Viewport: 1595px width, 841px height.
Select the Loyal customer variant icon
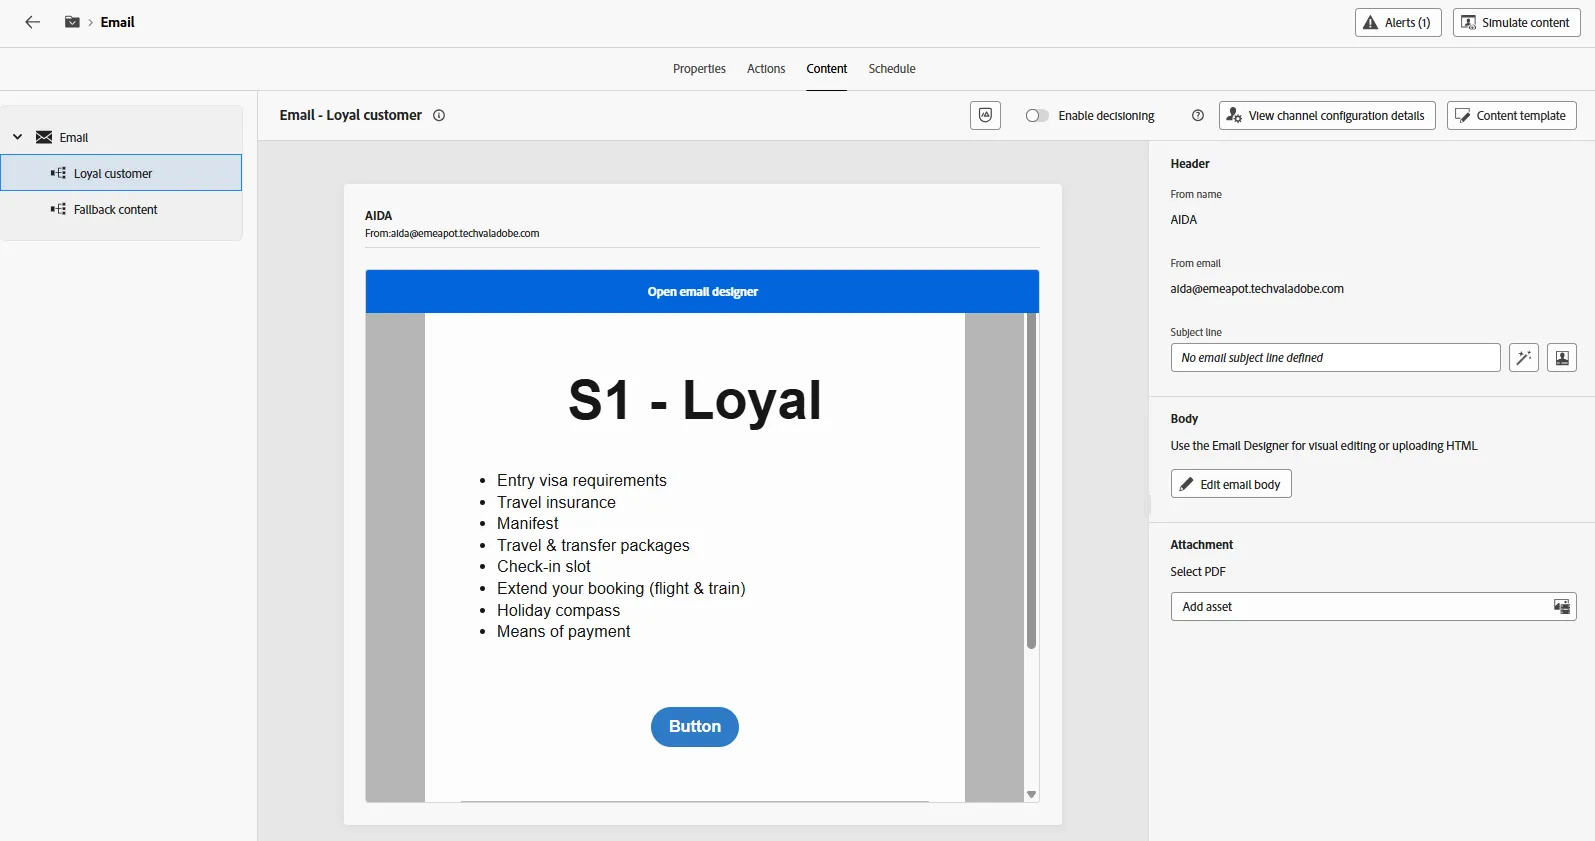click(x=58, y=173)
